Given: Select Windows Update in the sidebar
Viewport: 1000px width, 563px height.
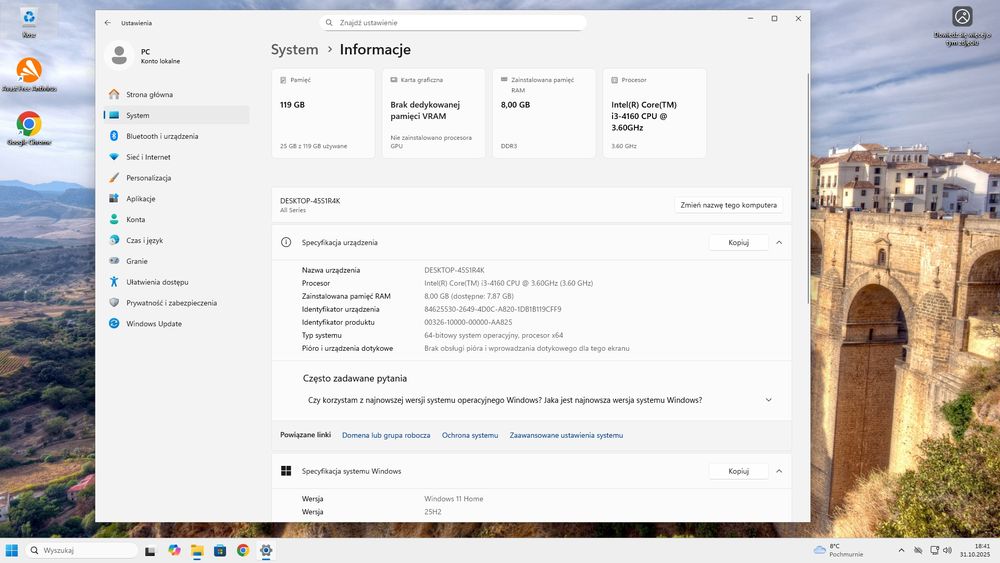Looking at the screenshot, I should point(177,323).
